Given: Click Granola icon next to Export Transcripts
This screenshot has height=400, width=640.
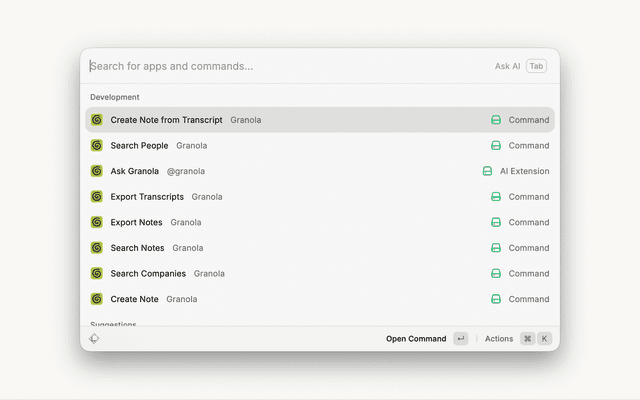Looking at the screenshot, I should [x=97, y=197].
